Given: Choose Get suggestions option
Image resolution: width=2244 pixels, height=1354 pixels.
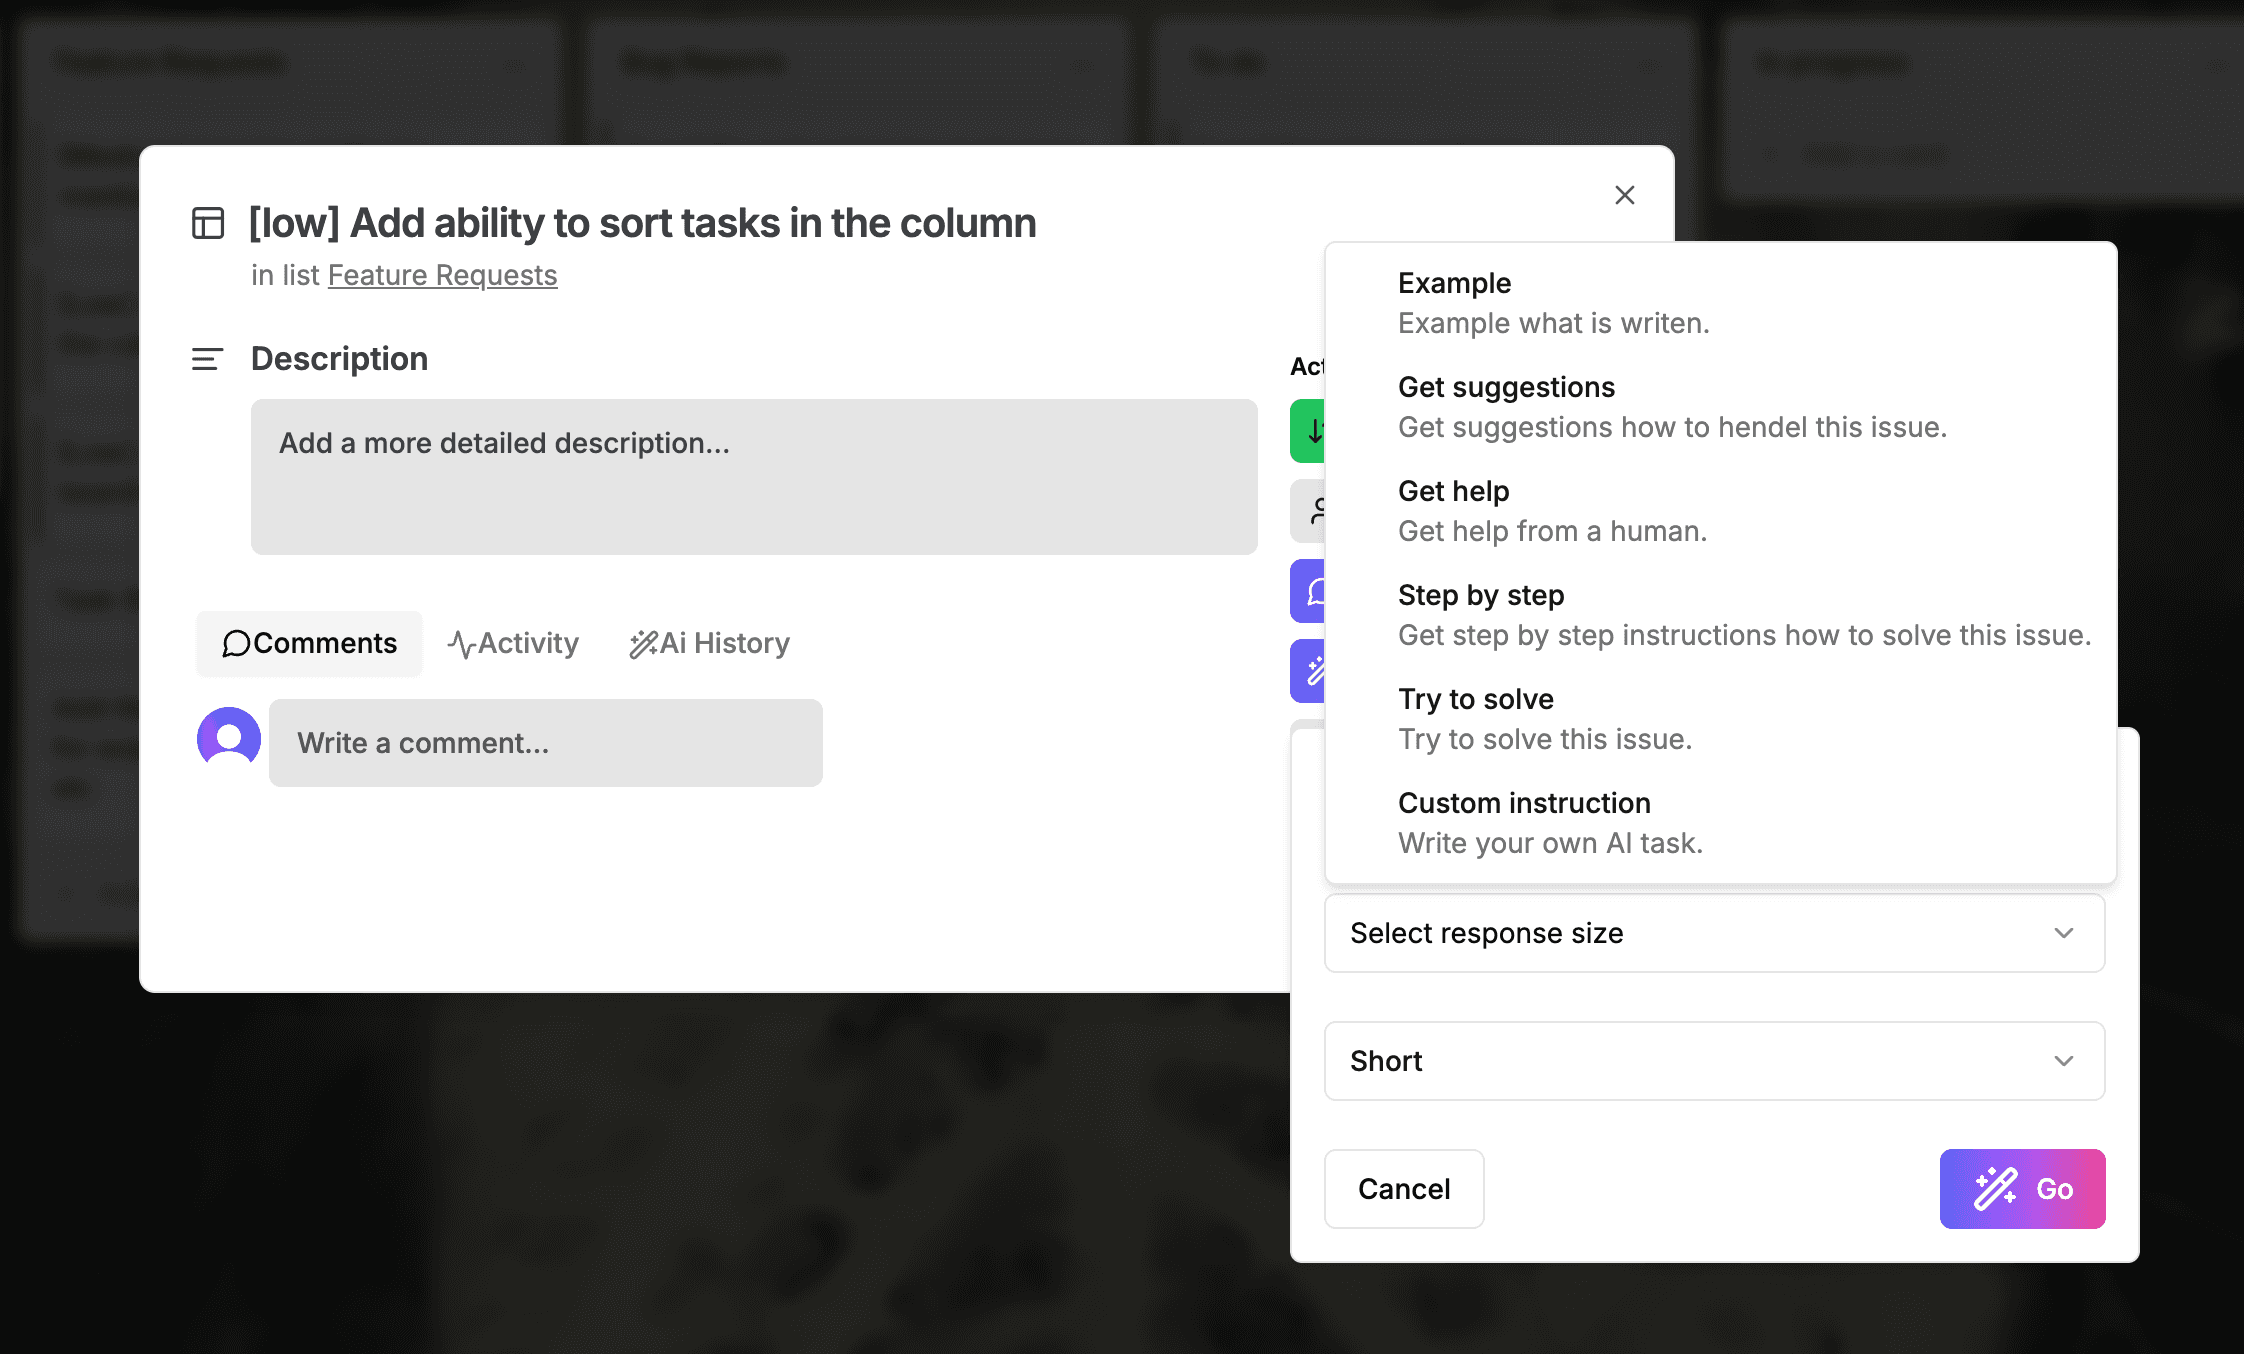Looking at the screenshot, I should click(x=1672, y=407).
